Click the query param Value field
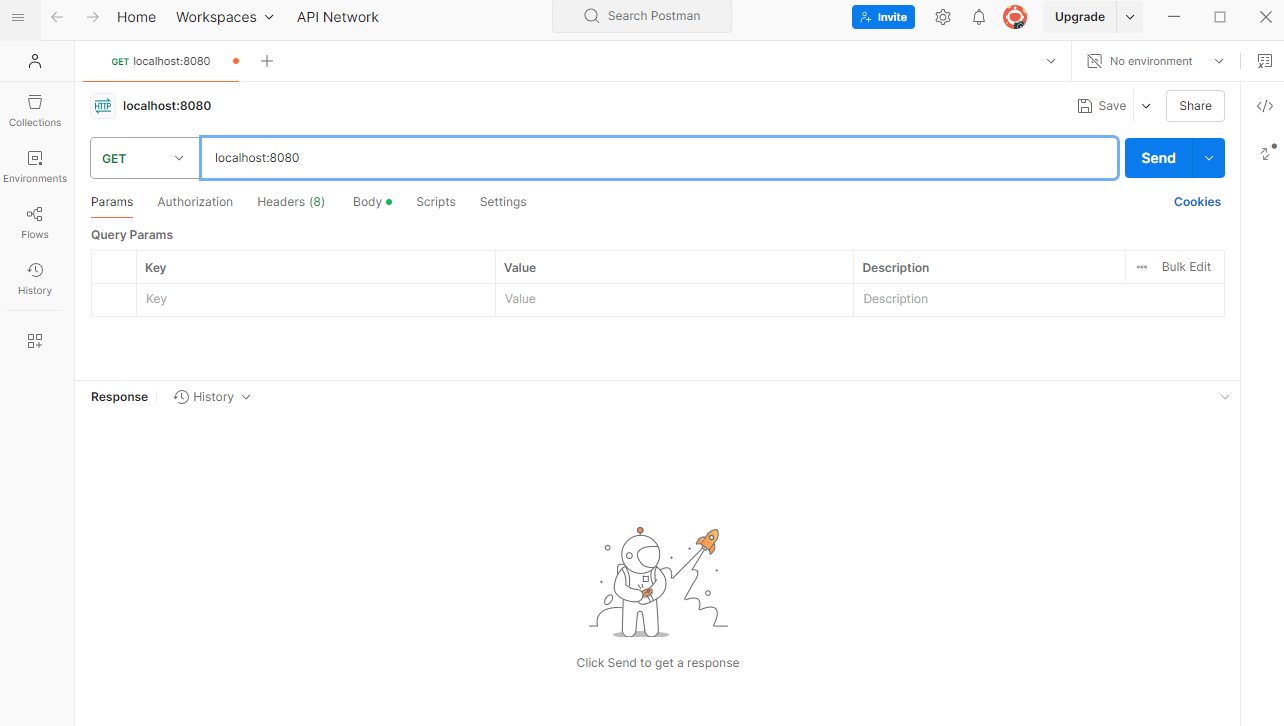Screen dimensions: 1284x726 674,299
